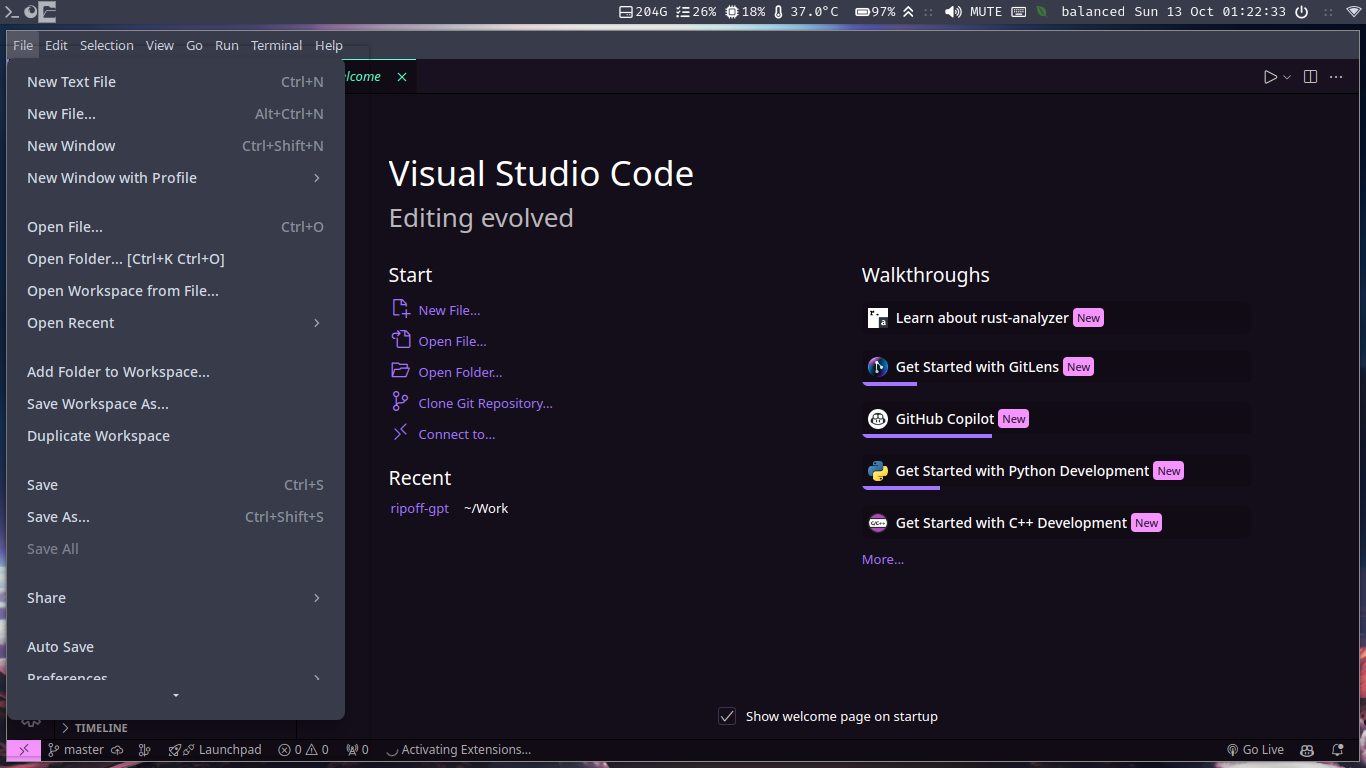Open the Selection menu
Viewport: 1366px width, 768px height.
(x=107, y=45)
